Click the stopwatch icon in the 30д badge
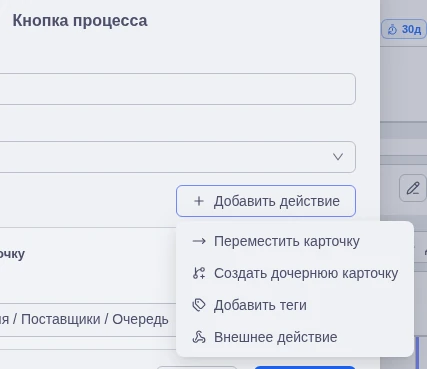Screen dimensions: 427x369 pos(392,30)
